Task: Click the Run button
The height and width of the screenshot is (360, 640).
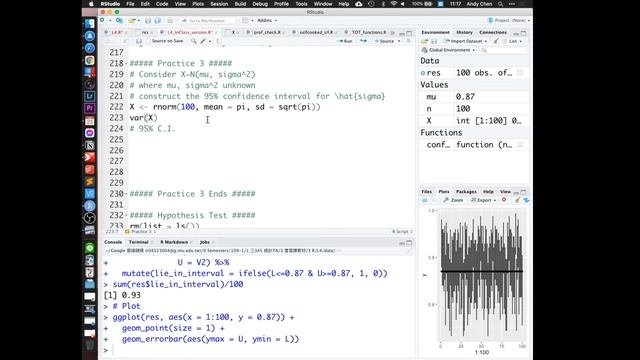Action: (345, 41)
